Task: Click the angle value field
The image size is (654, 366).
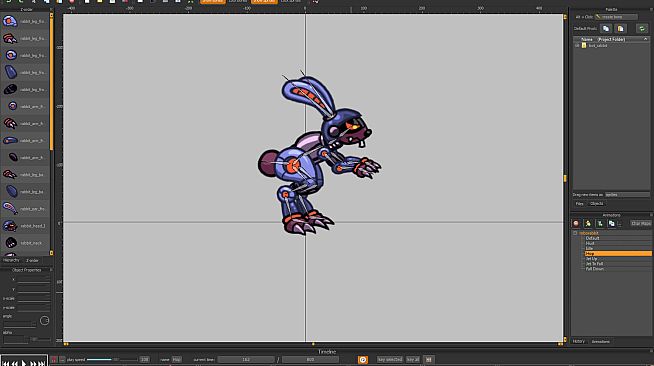Action: [x=19, y=324]
